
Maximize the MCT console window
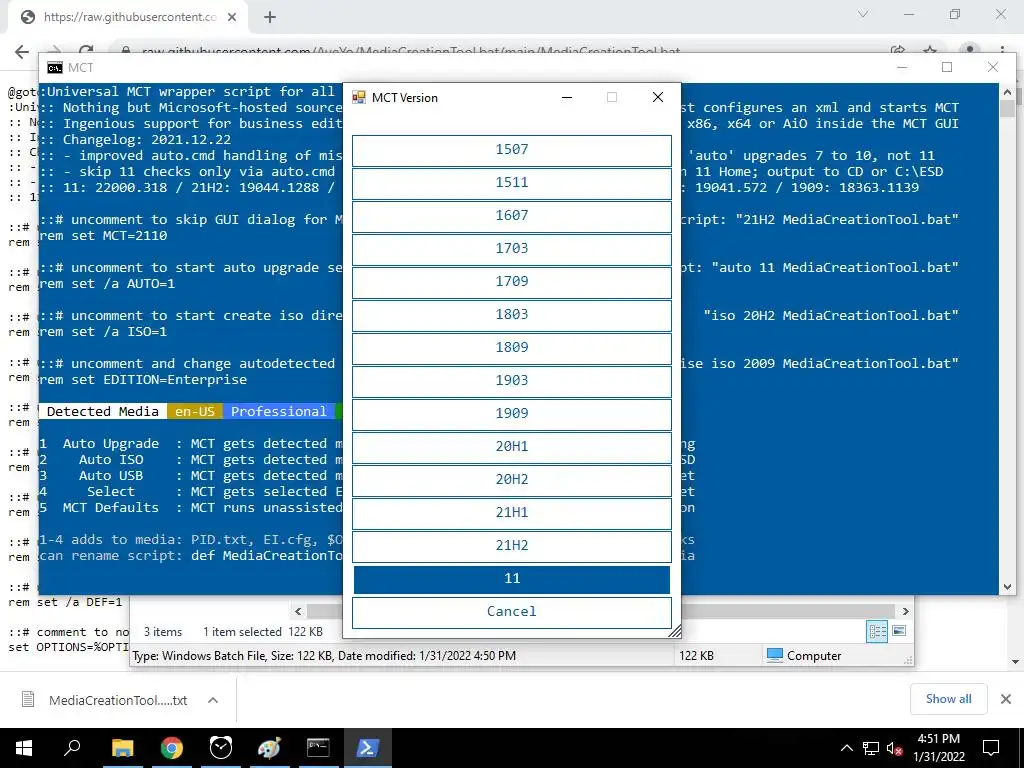coord(947,67)
